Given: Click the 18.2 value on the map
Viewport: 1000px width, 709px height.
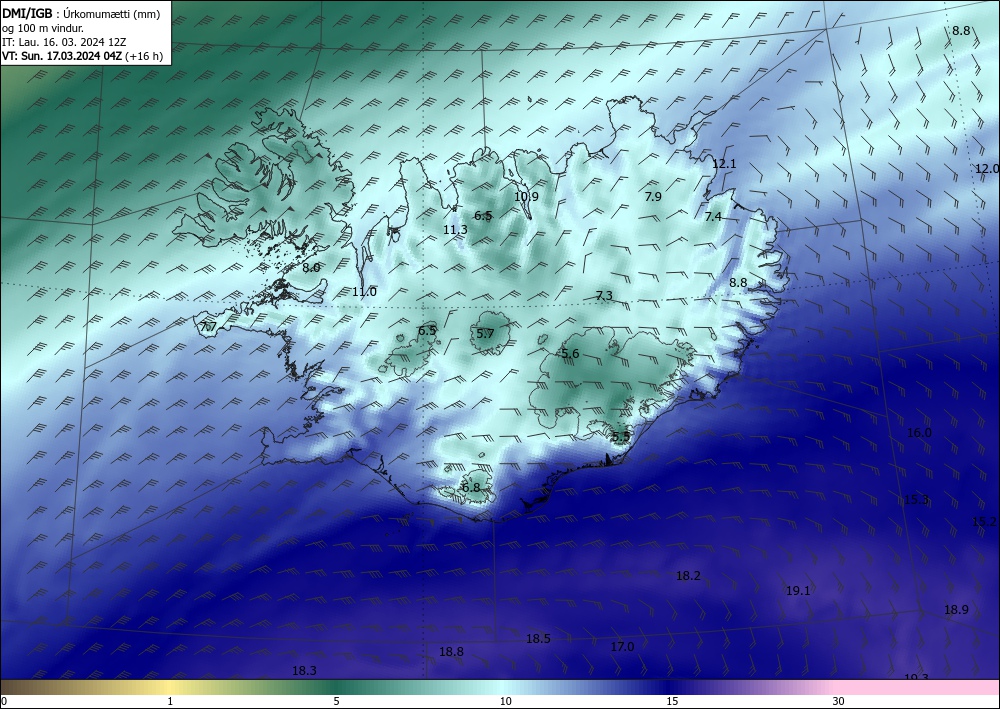Looking at the screenshot, I should pyautogui.click(x=688, y=576).
